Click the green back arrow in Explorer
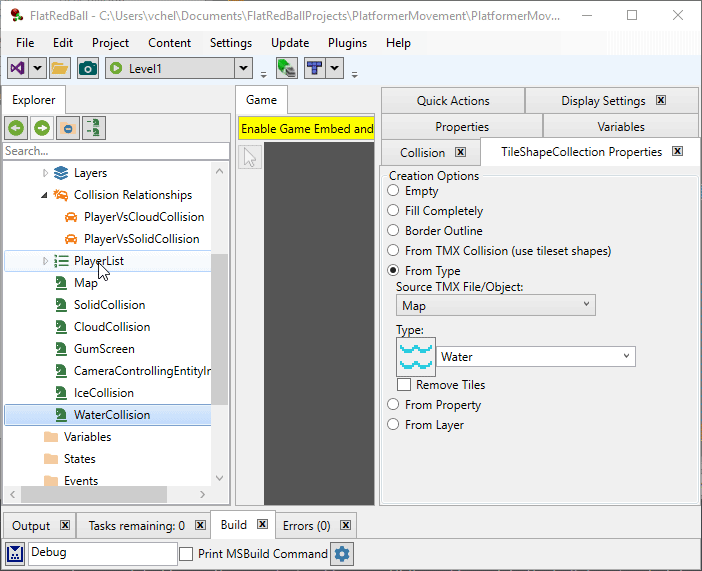This screenshot has width=702, height=571. [16, 128]
